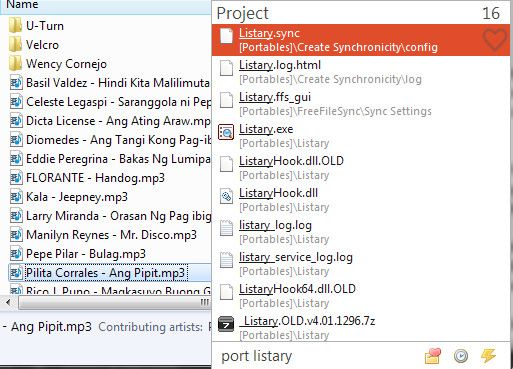Click the mp3 icon for Pilita Corrales
Screen dimensions: 513x369
16,273
